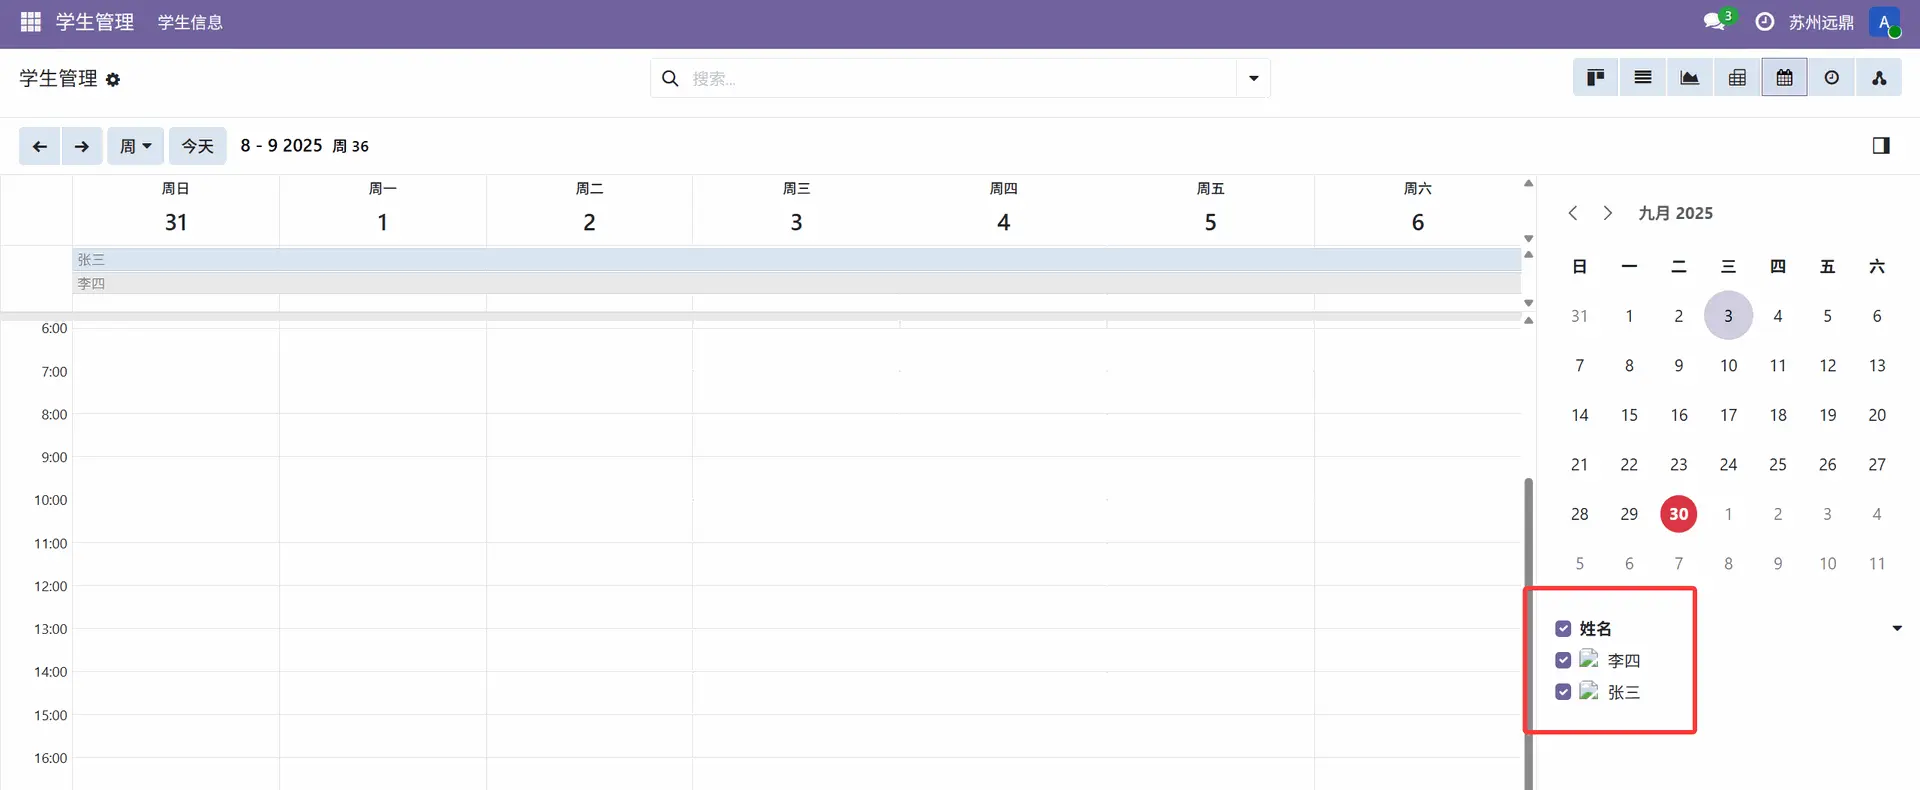Viewport: 1920px width, 790px height.
Task: Switch to the Kanban view icon
Action: pos(1595,78)
